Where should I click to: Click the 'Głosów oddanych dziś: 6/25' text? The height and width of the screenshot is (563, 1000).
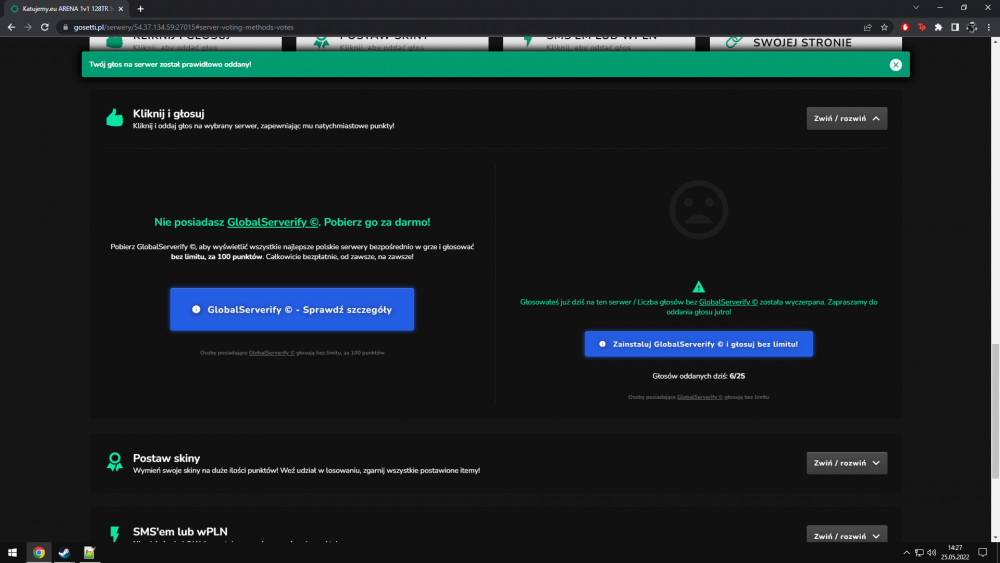[698, 376]
